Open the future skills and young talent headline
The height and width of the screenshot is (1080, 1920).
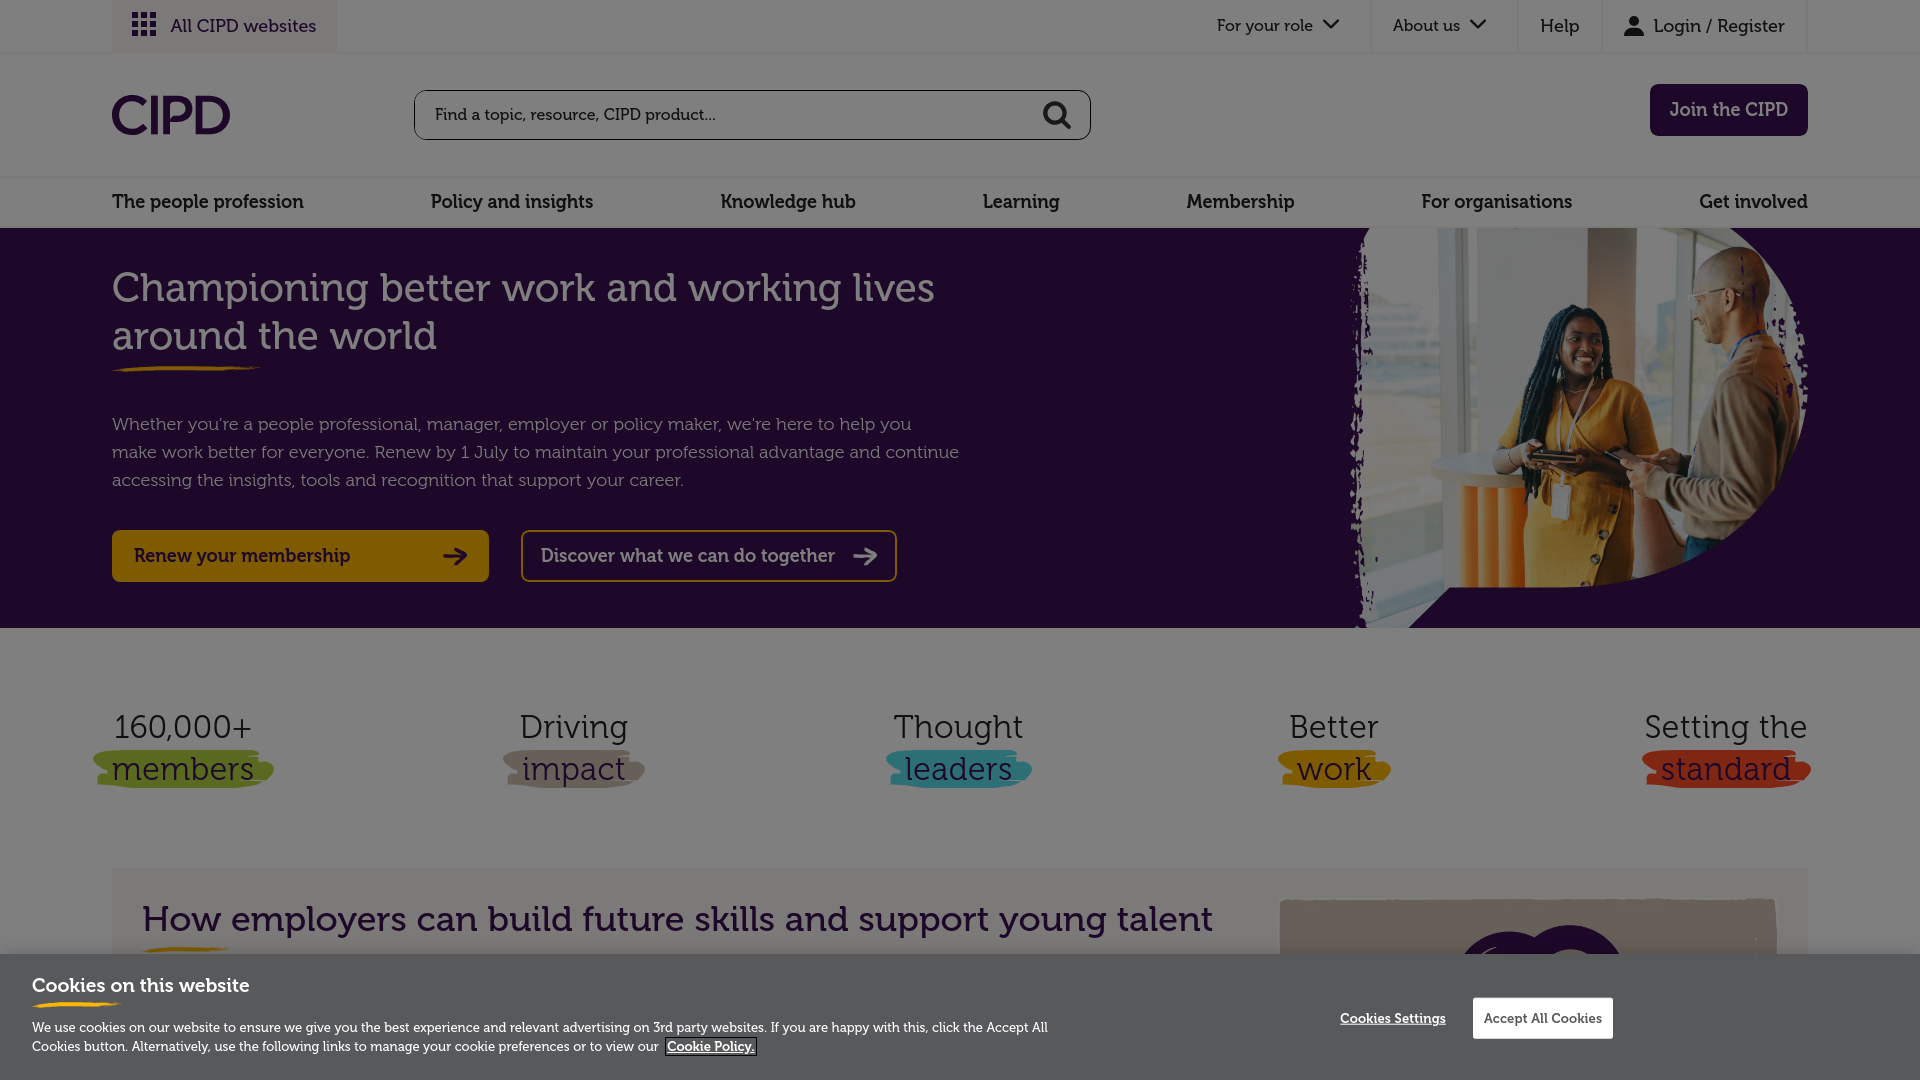point(677,919)
